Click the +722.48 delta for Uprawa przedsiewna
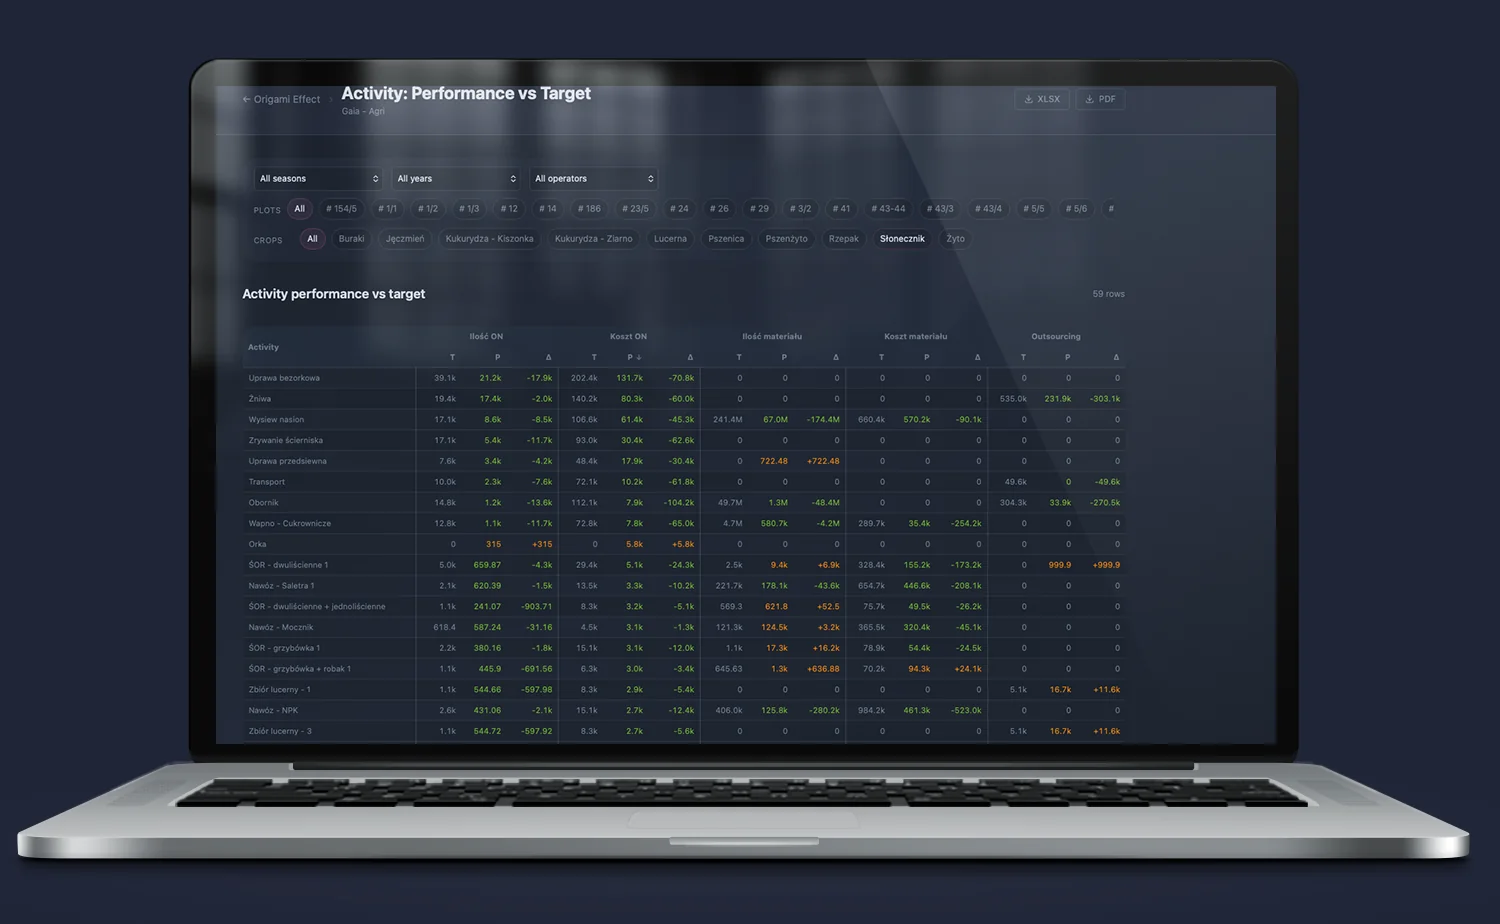 (x=822, y=461)
